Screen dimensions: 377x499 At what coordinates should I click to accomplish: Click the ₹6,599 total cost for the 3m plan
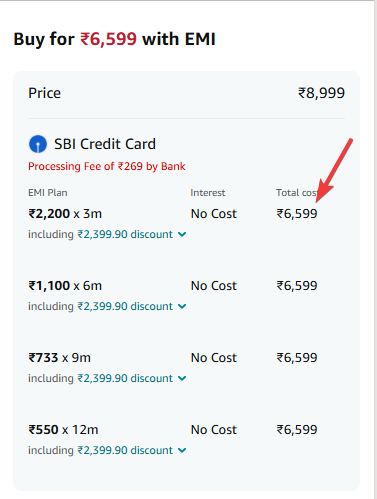point(297,214)
